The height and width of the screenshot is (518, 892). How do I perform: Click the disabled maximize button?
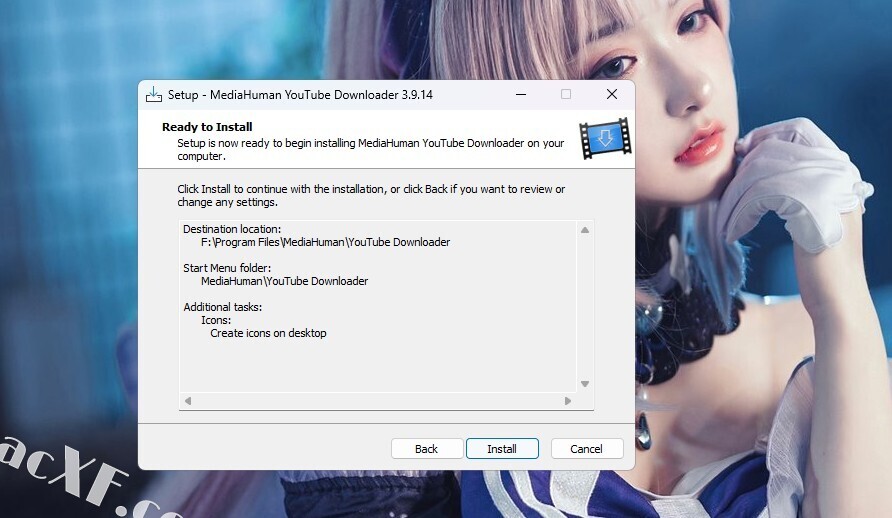point(565,94)
